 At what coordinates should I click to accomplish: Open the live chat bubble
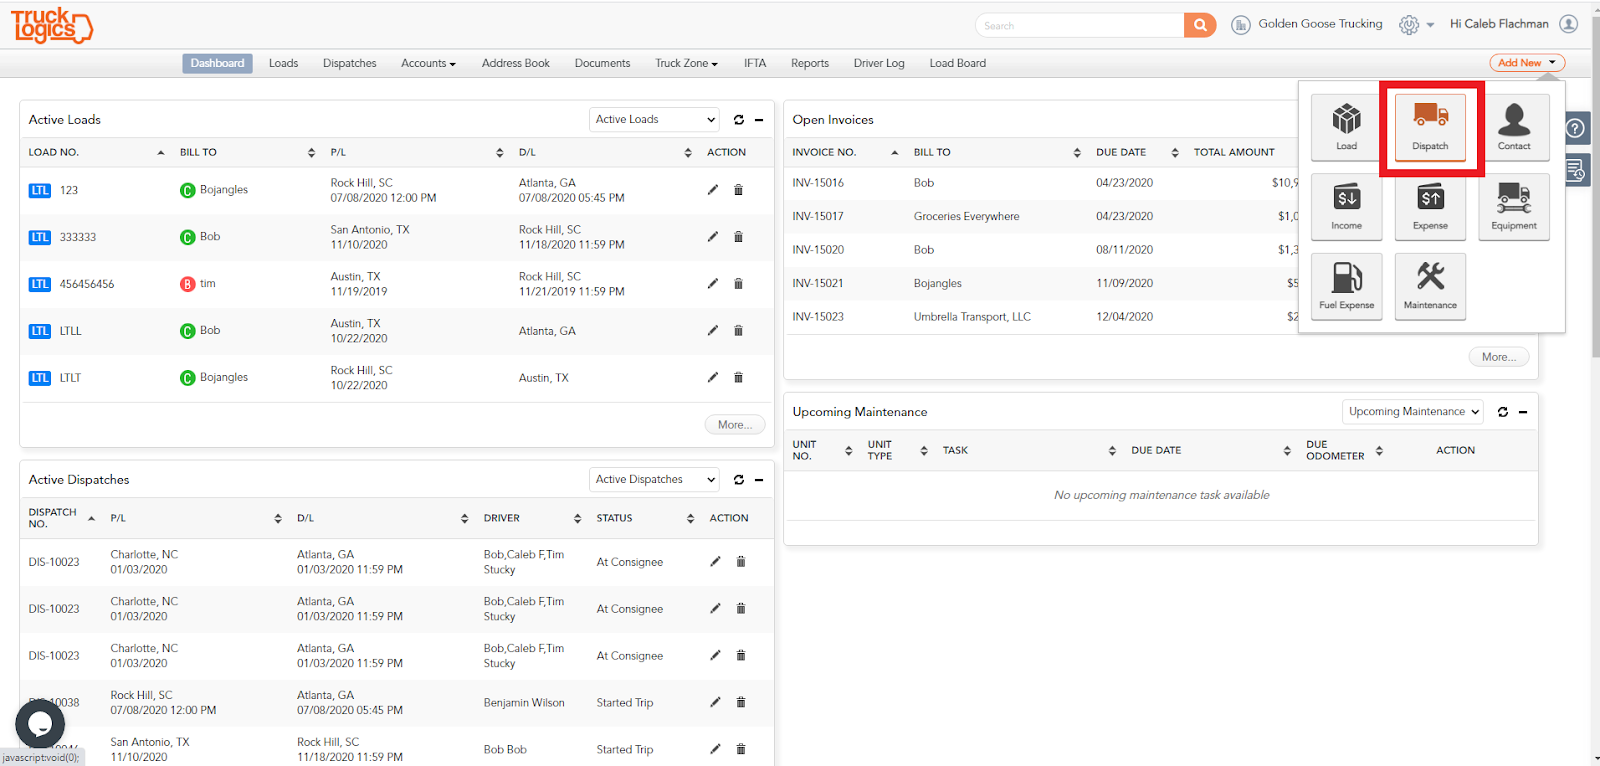(40, 723)
